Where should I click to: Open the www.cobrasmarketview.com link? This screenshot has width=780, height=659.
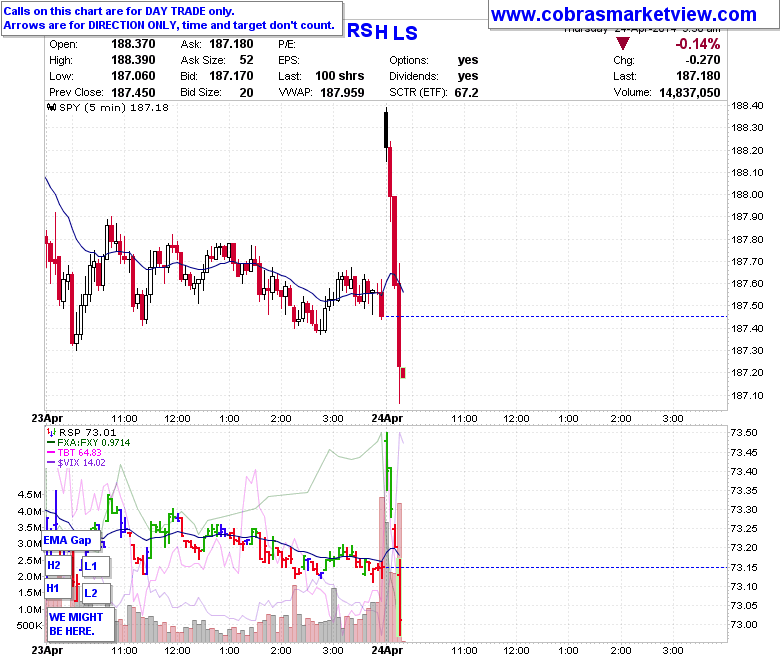(623, 14)
